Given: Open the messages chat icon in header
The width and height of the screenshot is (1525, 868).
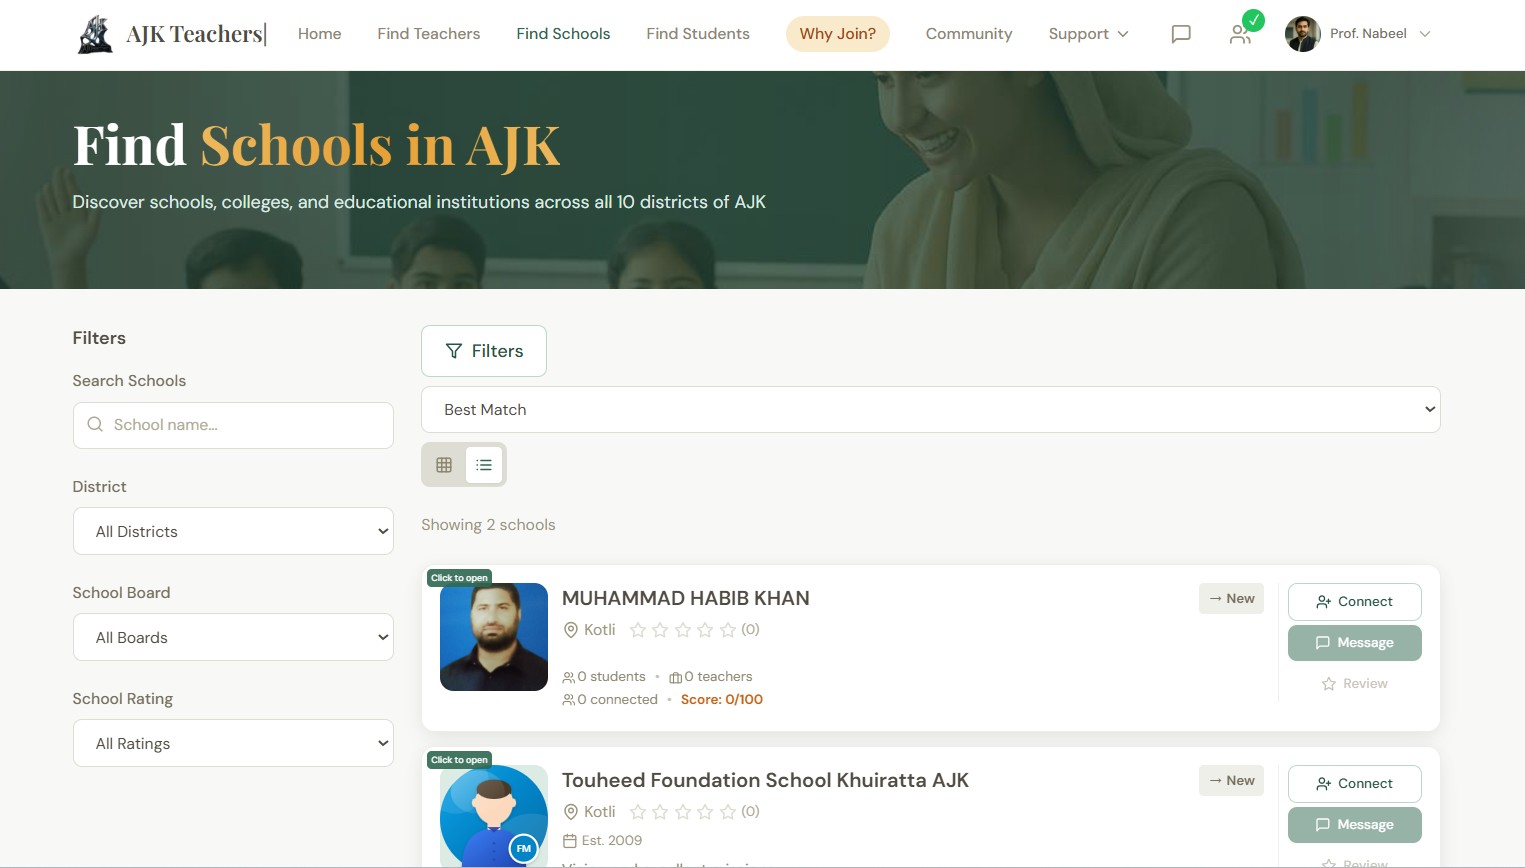Looking at the screenshot, I should 1181,34.
